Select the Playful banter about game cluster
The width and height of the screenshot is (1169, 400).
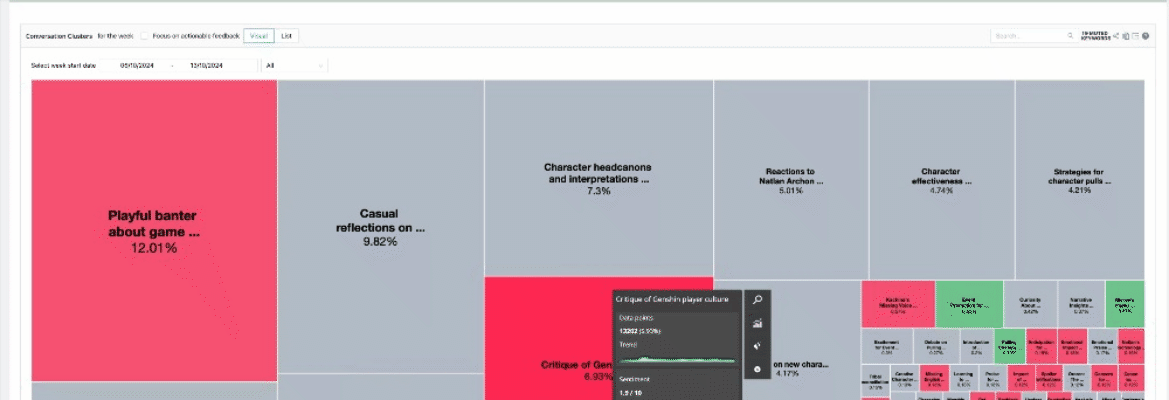click(154, 230)
